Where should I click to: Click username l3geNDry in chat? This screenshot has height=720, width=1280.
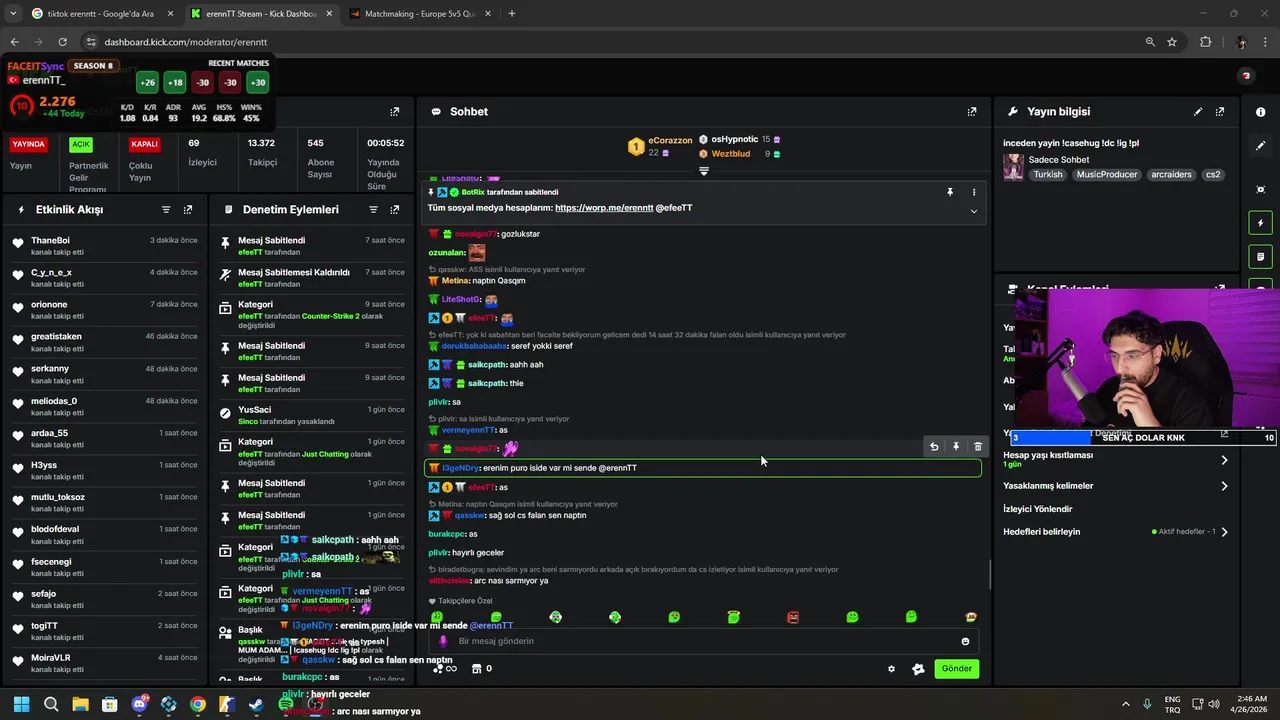(461, 468)
